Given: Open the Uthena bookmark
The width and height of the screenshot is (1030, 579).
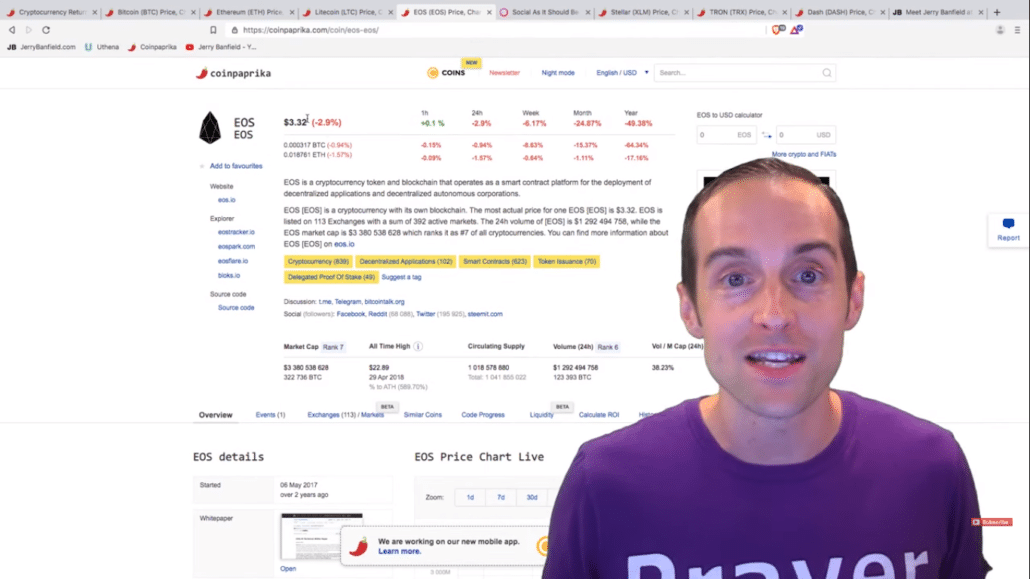Looking at the screenshot, I should click(x=102, y=47).
